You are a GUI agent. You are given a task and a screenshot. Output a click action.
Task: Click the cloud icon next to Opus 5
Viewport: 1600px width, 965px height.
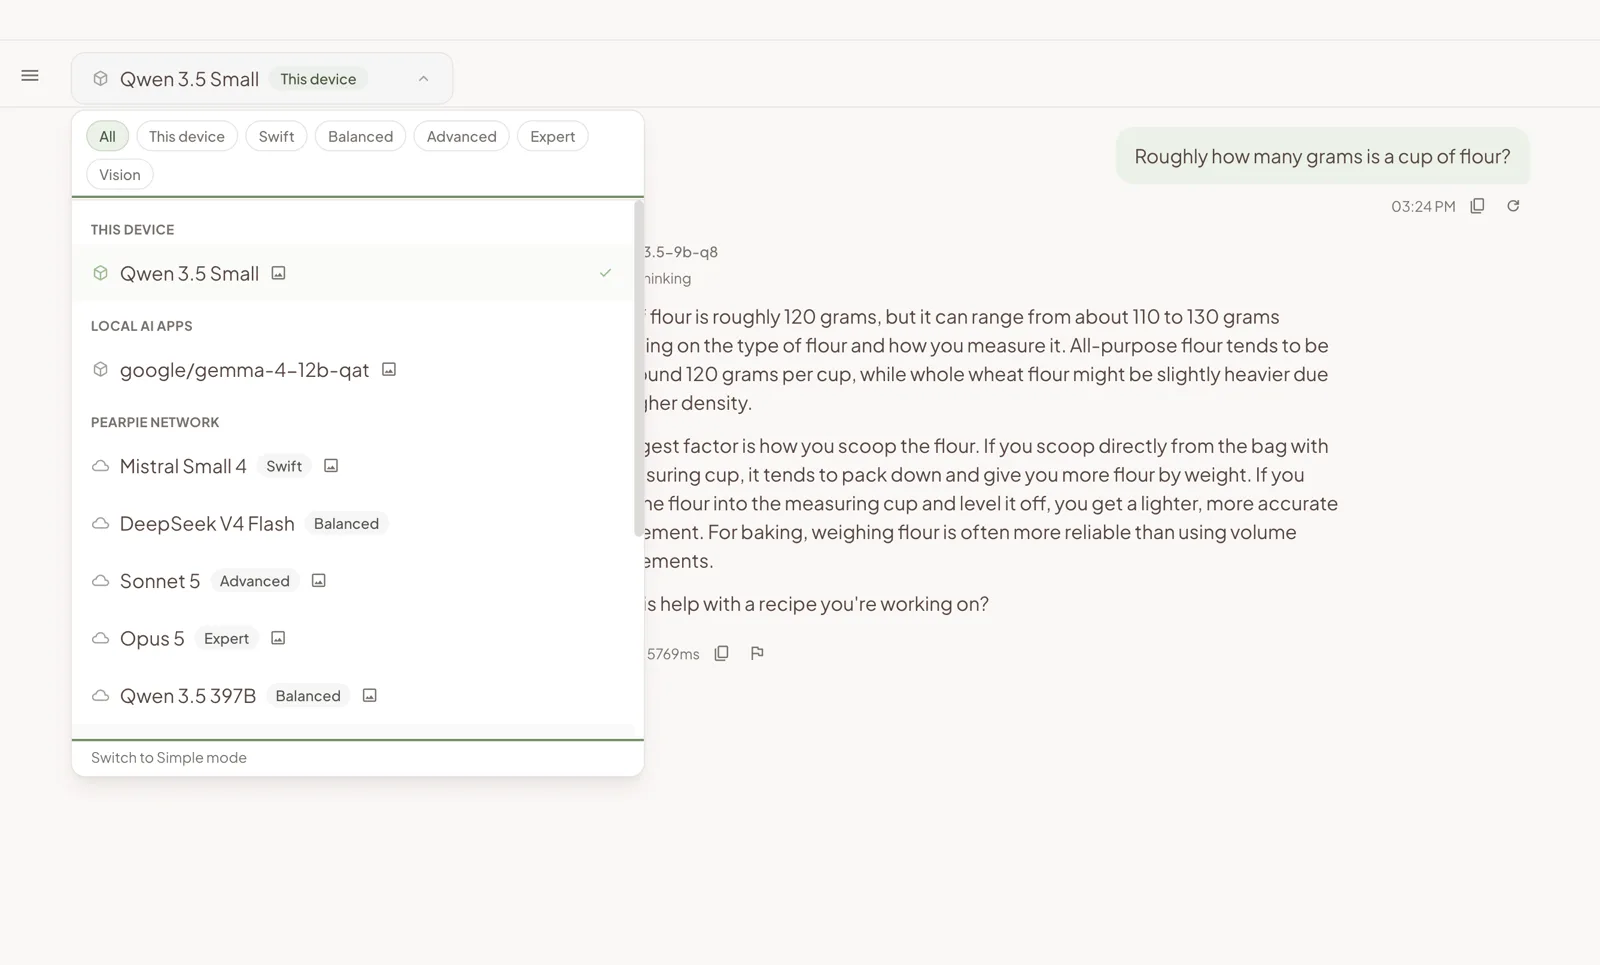click(100, 638)
